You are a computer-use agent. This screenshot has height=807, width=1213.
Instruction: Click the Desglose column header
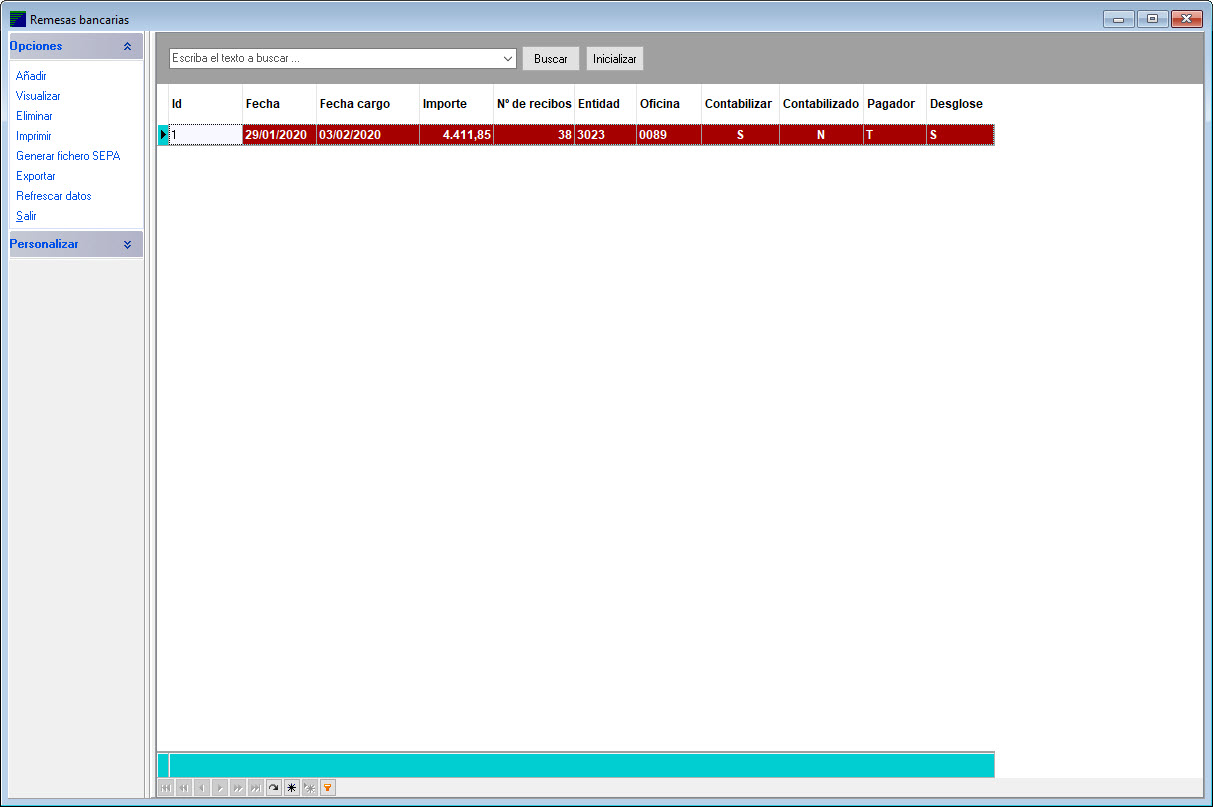(960, 104)
